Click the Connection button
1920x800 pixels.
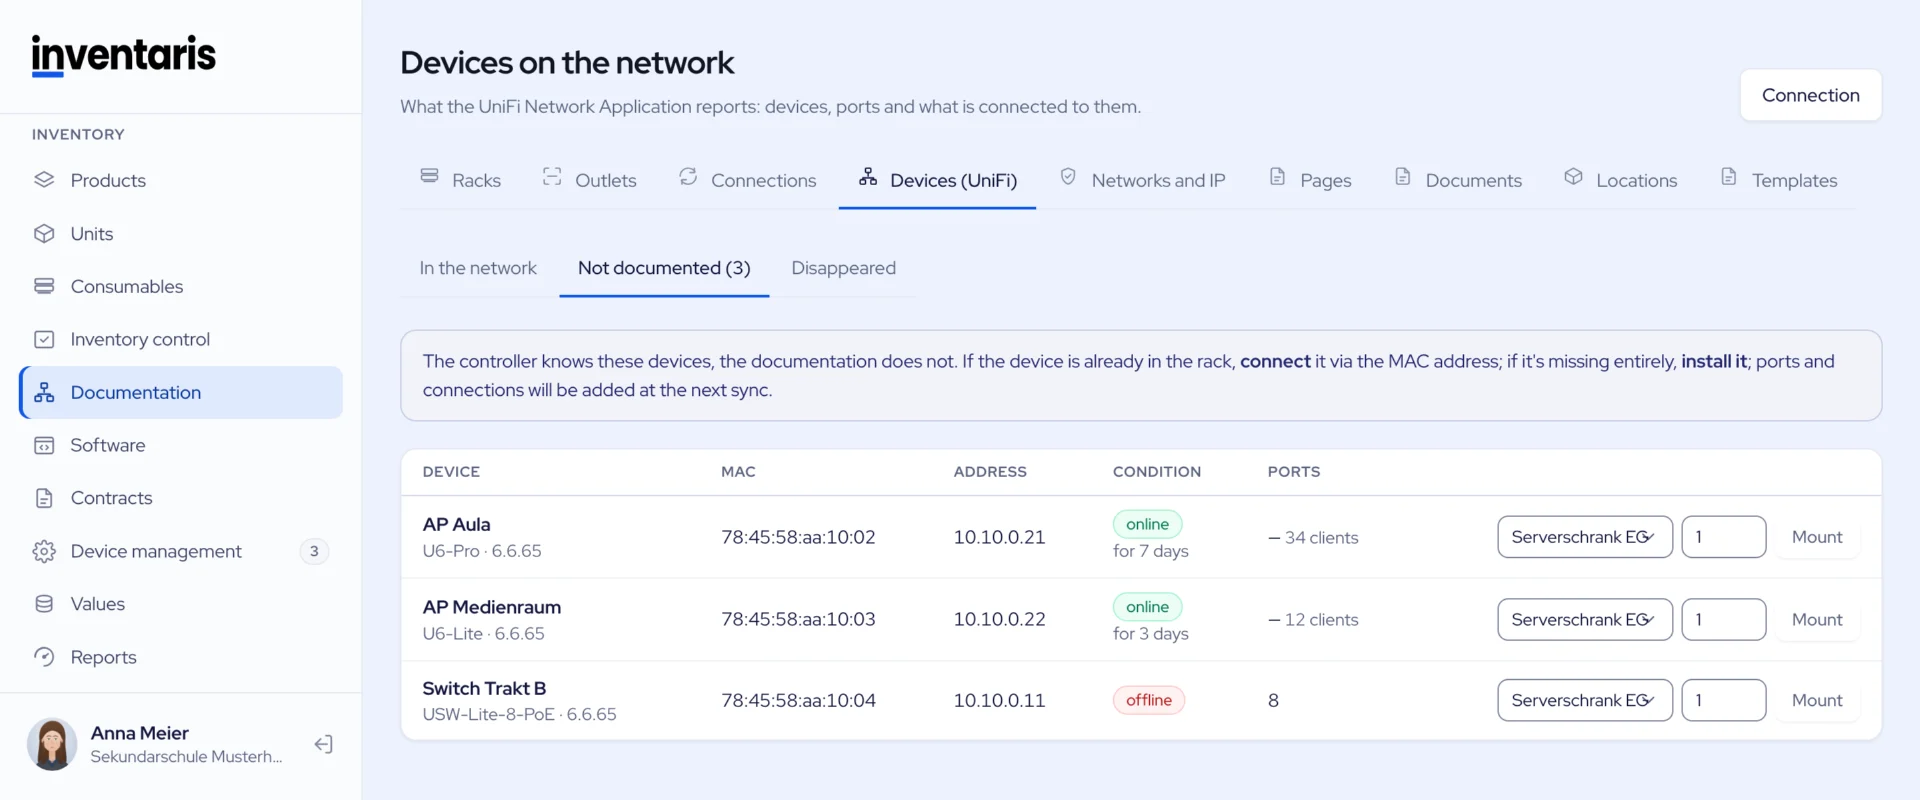pos(1811,95)
